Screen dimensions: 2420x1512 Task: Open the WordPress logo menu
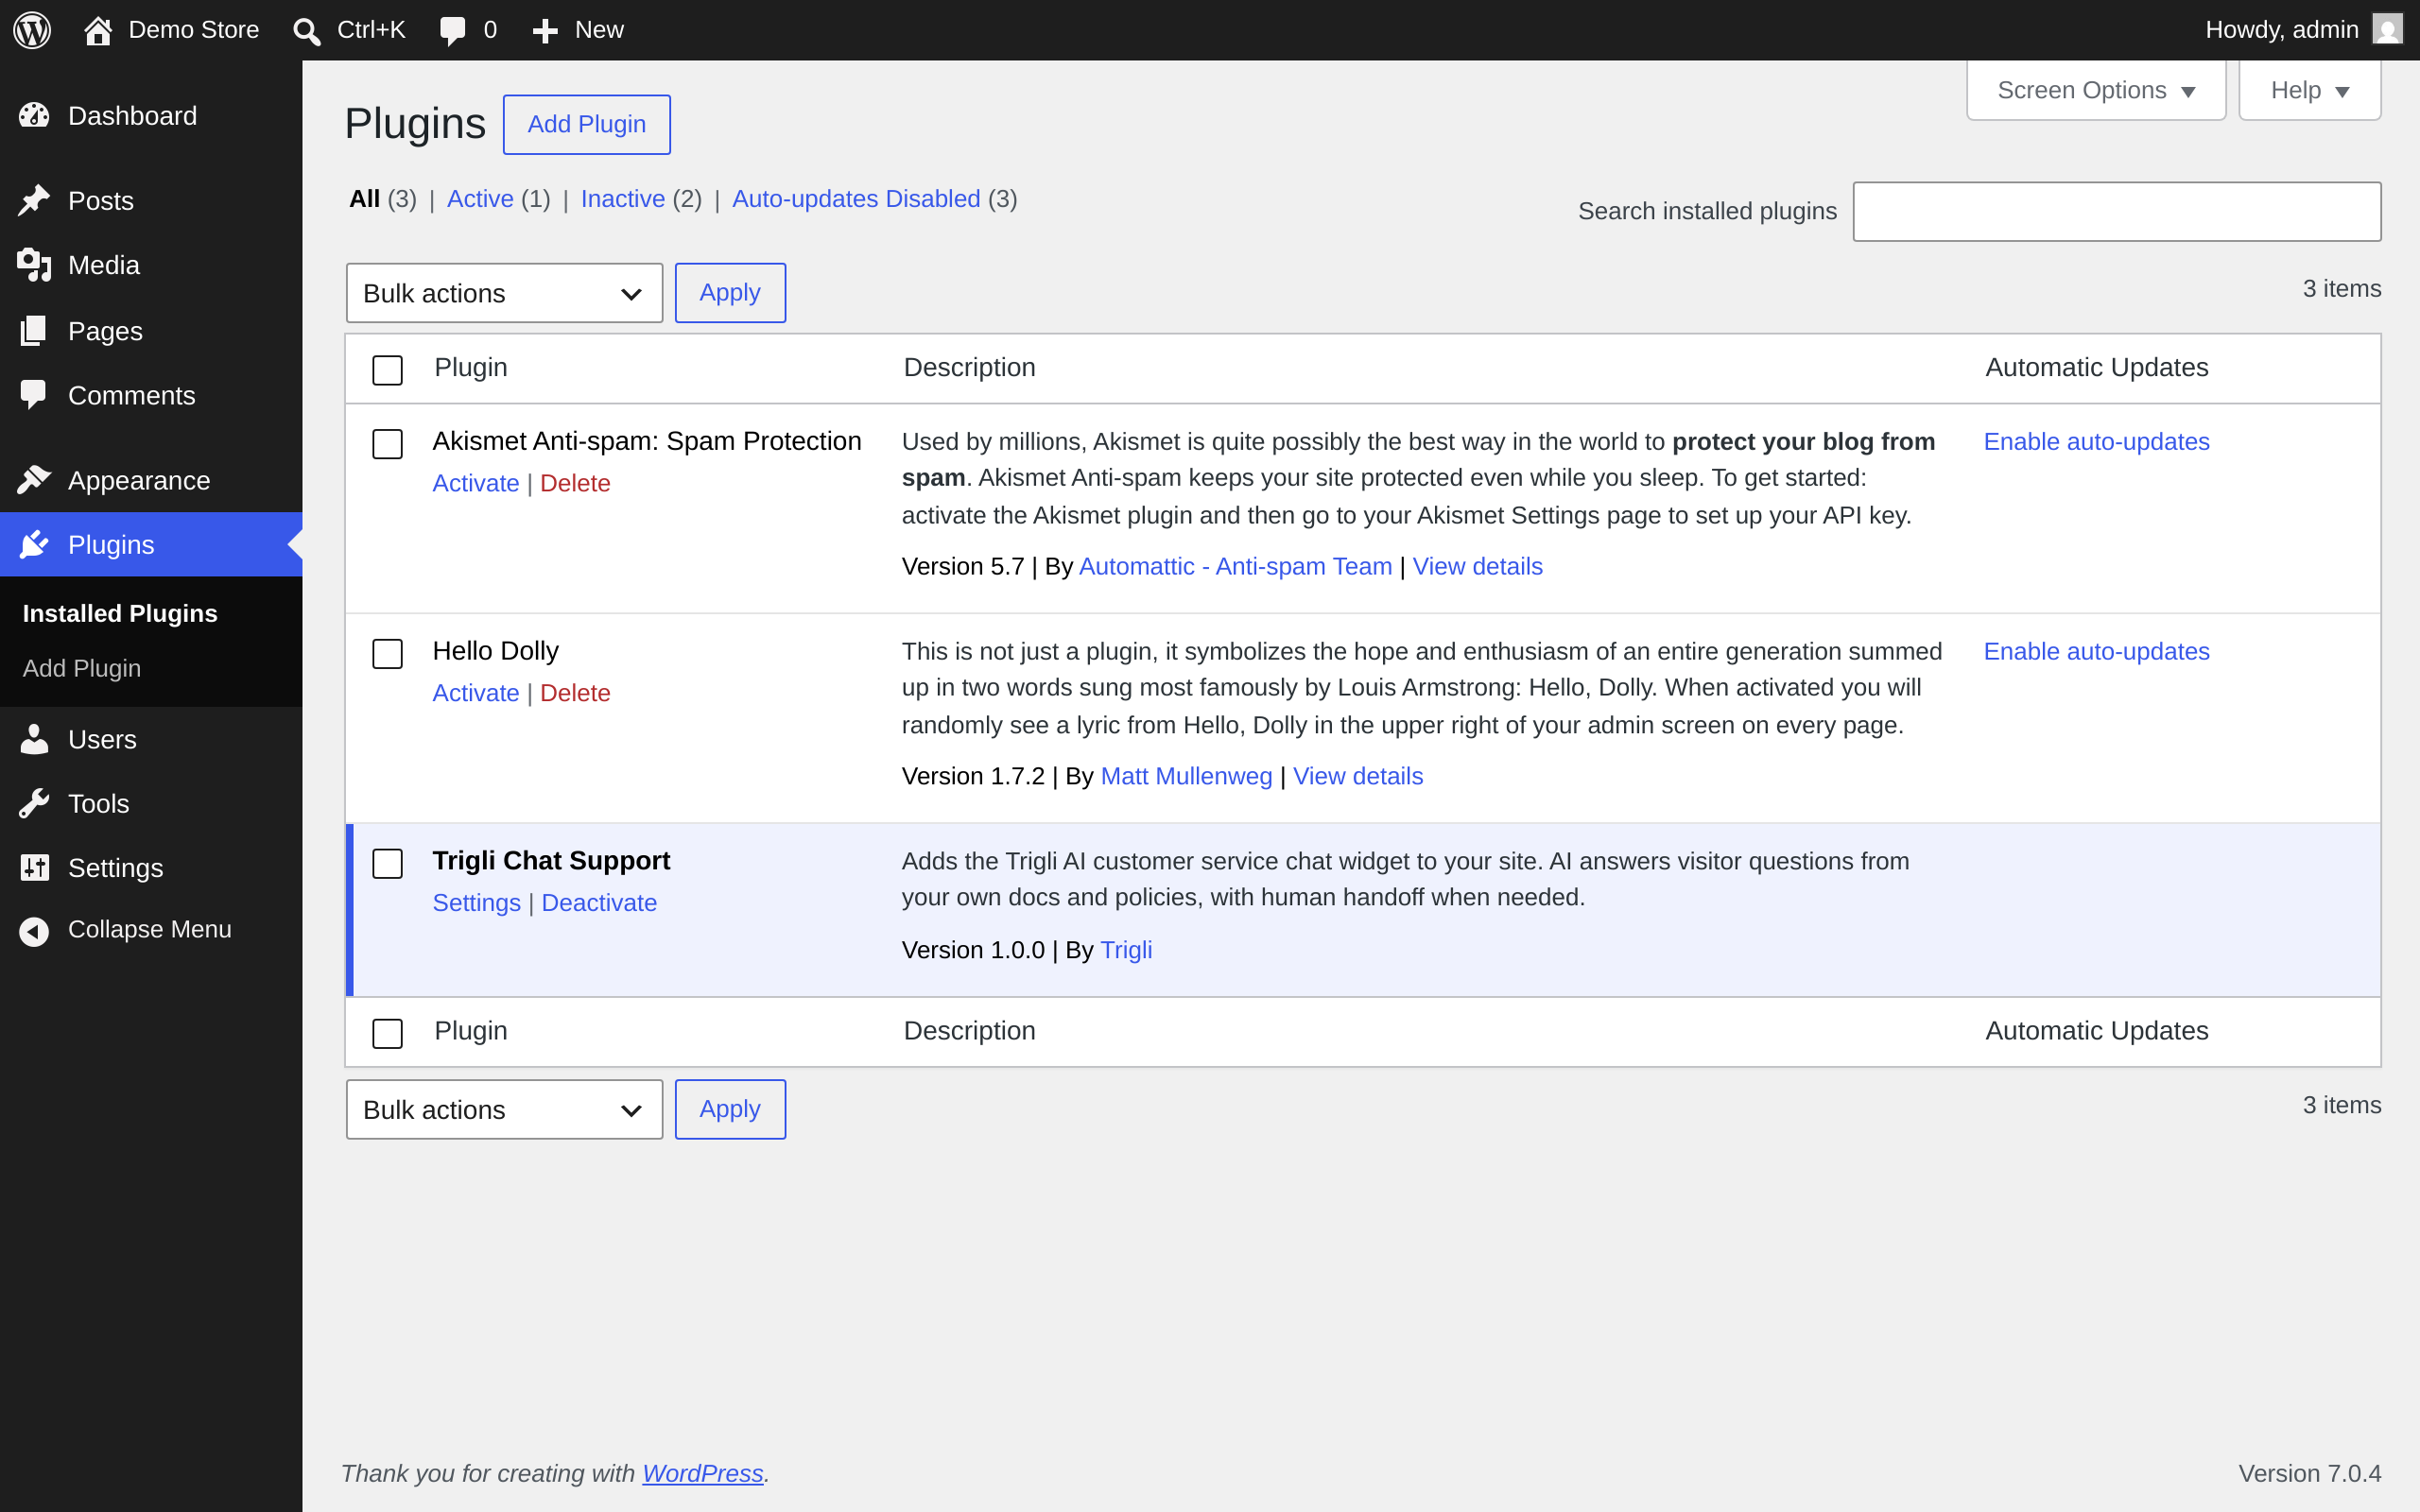[x=32, y=30]
